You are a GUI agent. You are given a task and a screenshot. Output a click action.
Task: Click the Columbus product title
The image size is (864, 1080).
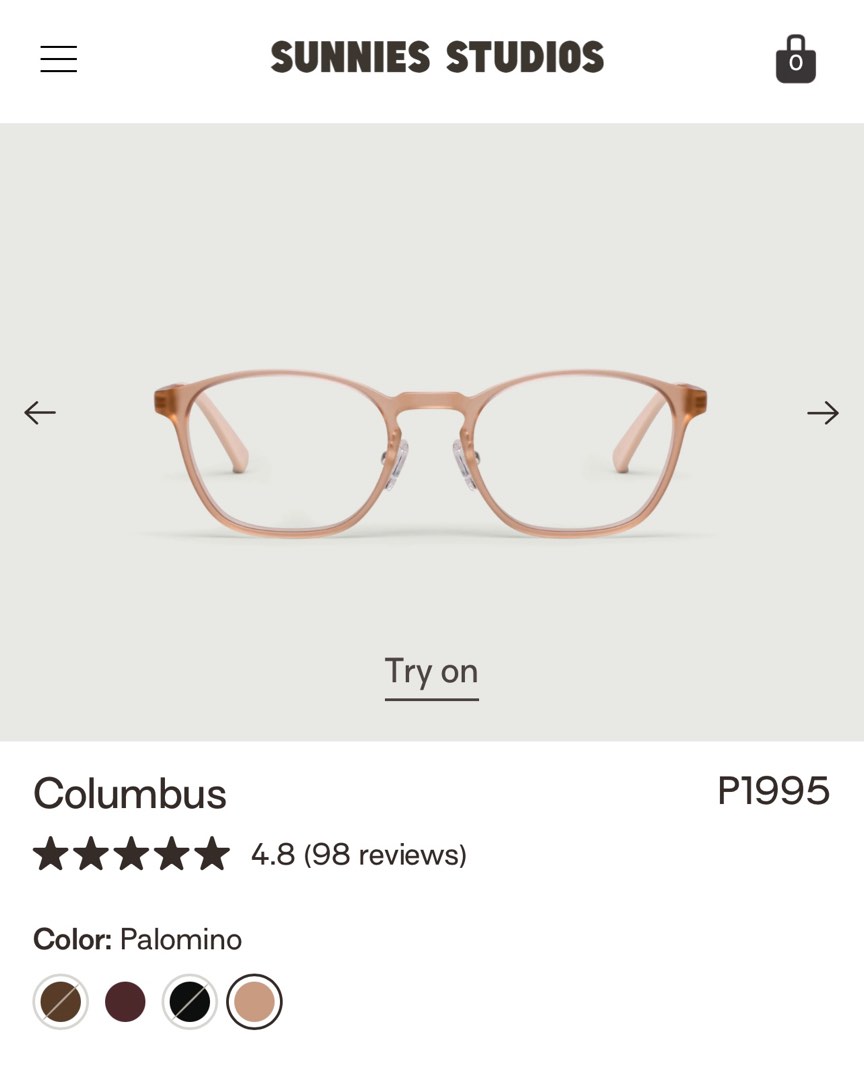click(x=130, y=794)
